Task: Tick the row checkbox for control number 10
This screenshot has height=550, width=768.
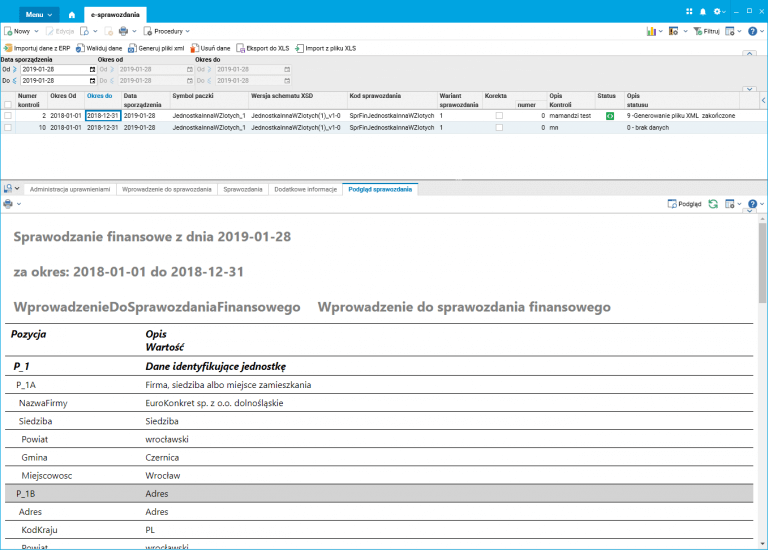Action: click(x=8, y=127)
